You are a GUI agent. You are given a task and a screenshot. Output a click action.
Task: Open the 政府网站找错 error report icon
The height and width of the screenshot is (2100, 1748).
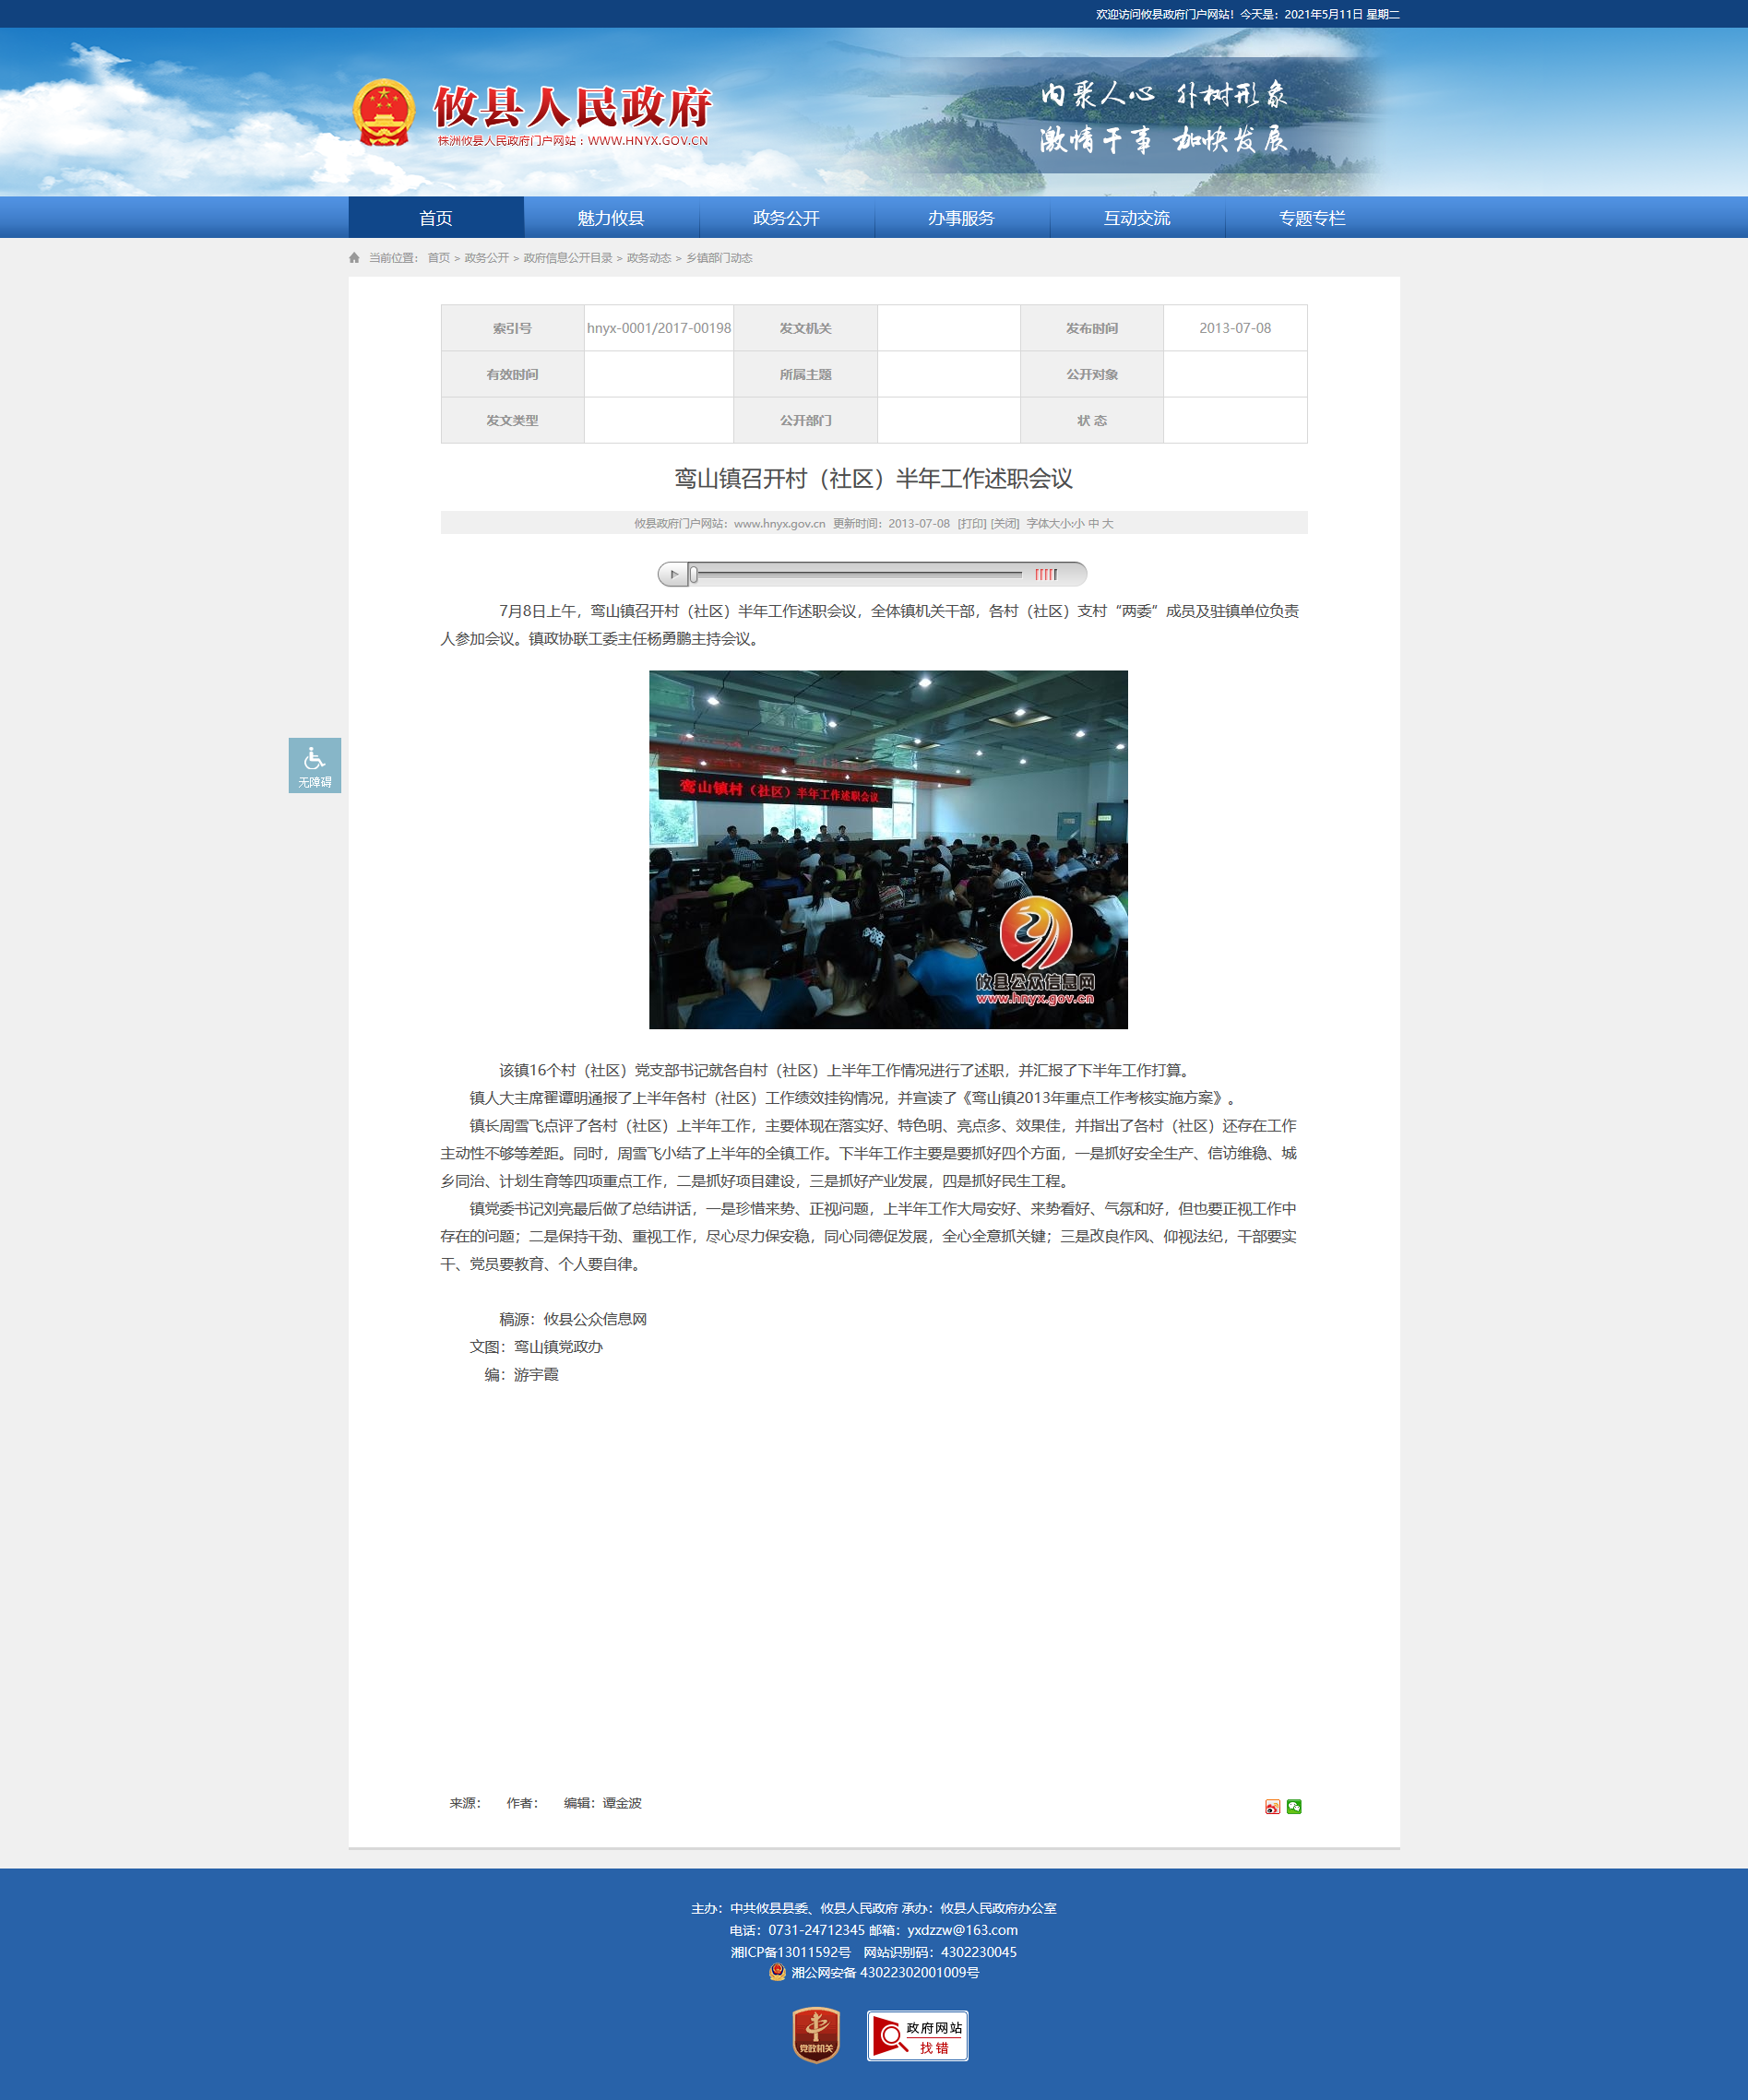pyautogui.click(x=917, y=2035)
